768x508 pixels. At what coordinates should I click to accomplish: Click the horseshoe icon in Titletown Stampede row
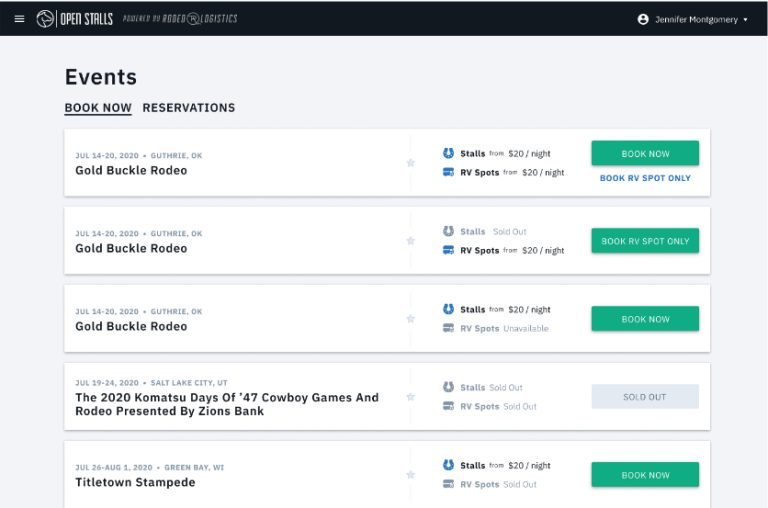tap(449, 466)
